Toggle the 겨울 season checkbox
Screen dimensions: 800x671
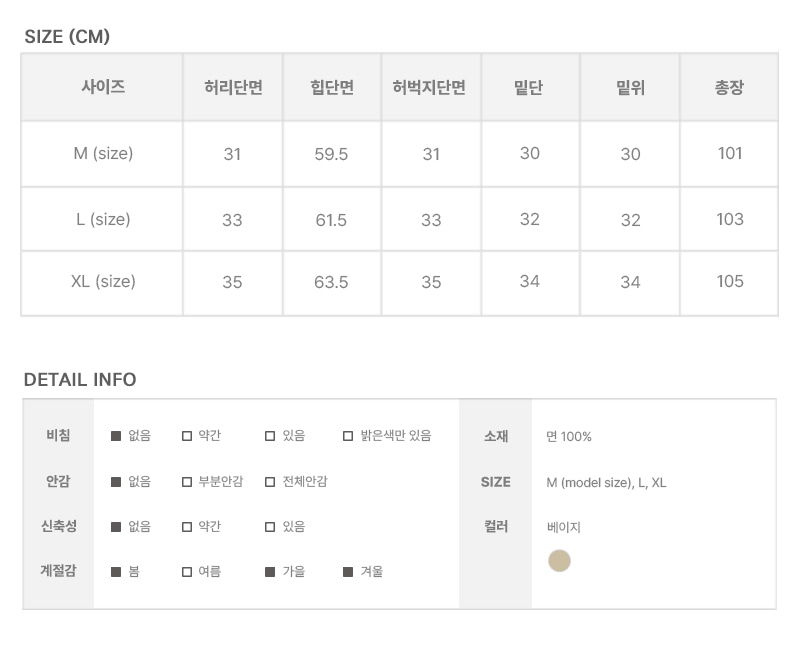[348, 572]
